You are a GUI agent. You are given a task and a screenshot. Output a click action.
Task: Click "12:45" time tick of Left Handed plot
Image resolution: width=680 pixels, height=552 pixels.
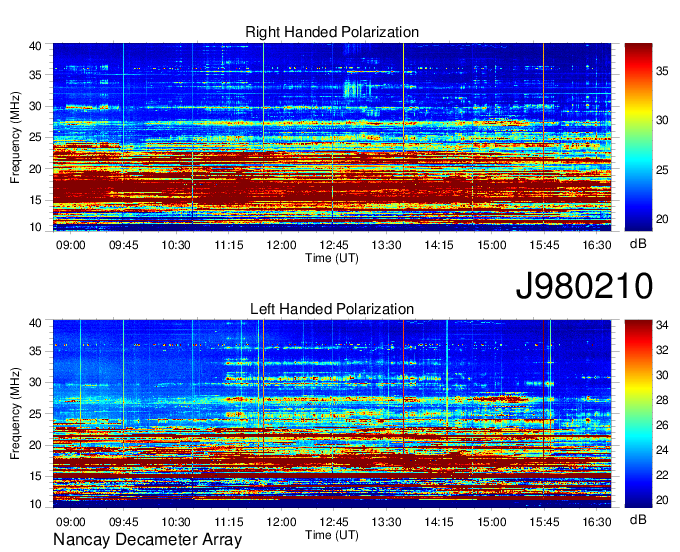point(334,522)
